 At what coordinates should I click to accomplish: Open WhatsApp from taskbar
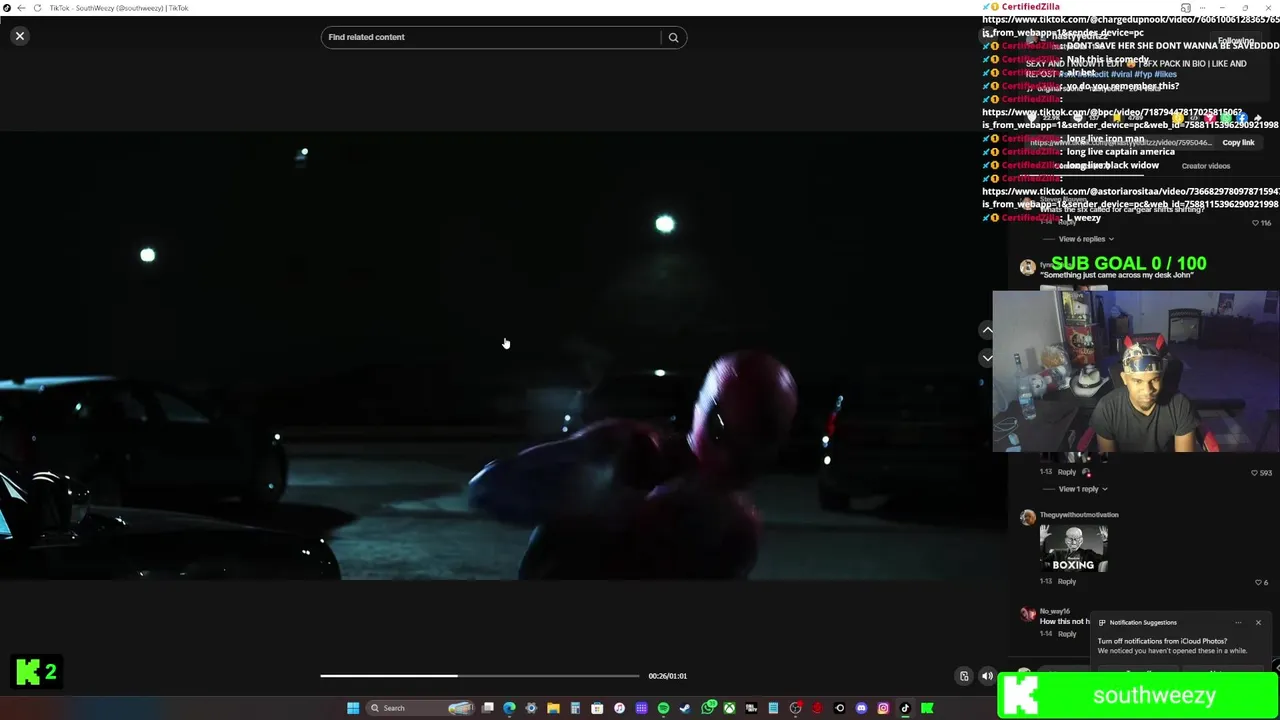tap(708, 708)
